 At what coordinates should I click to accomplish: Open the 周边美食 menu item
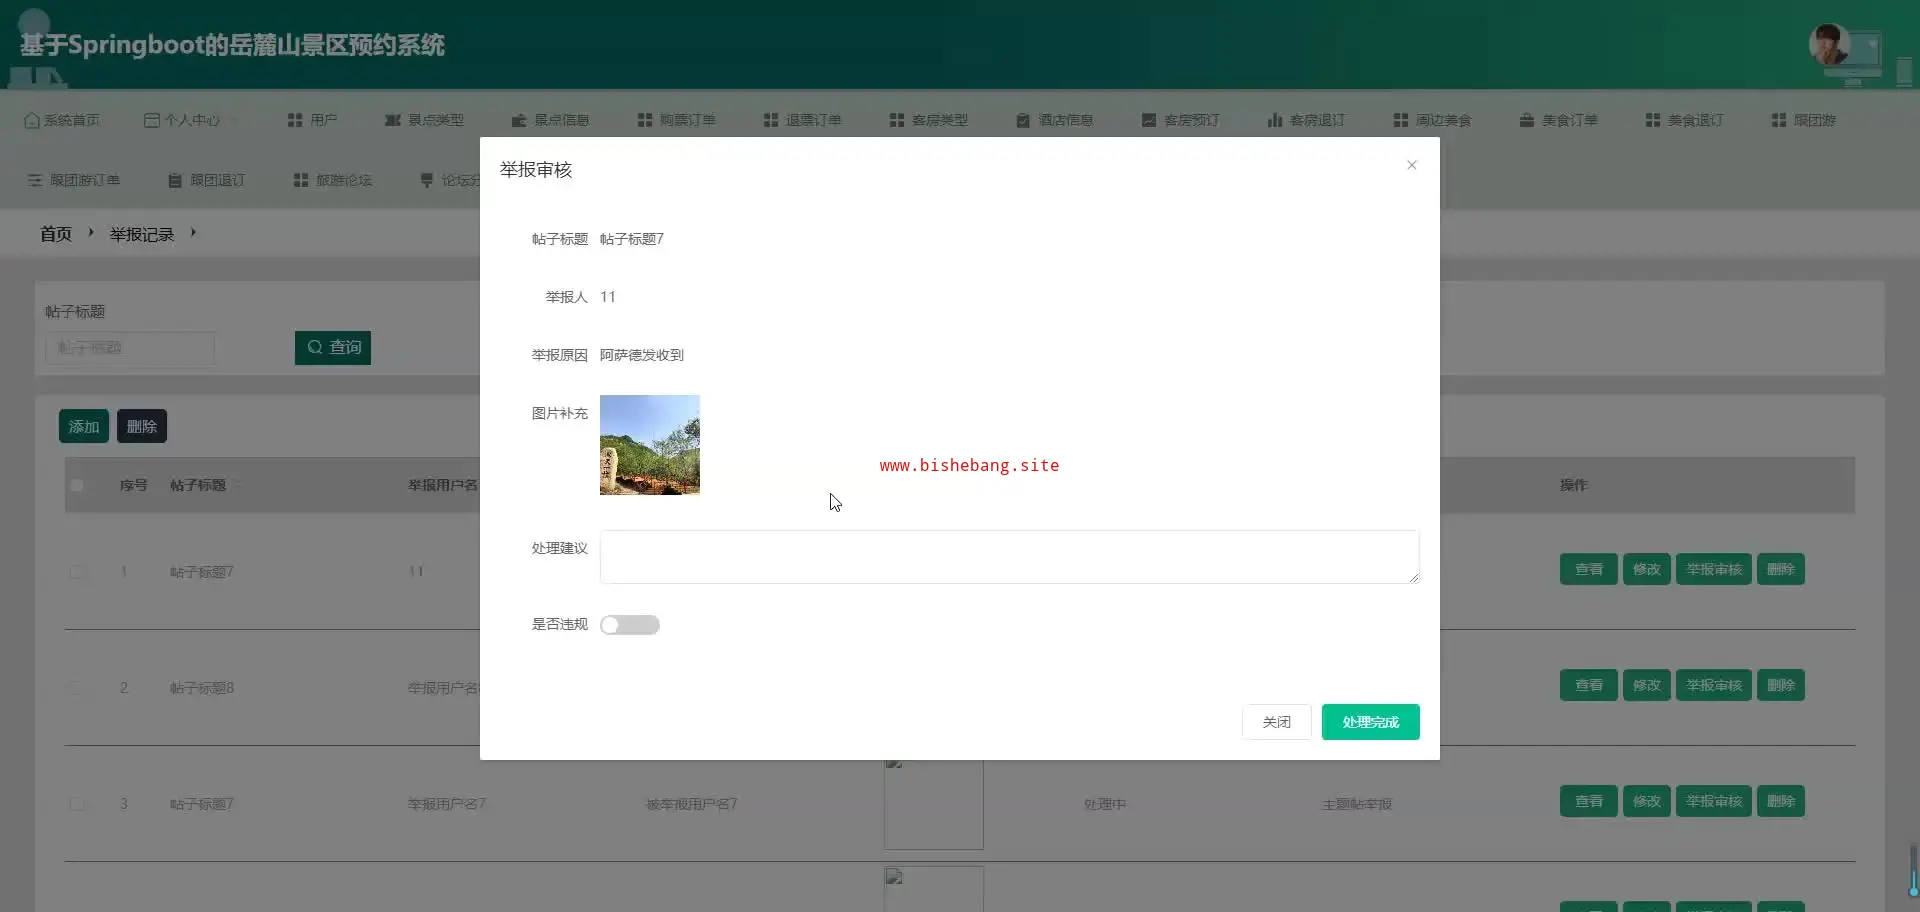pyautogui.click(x=1433, y=120)
